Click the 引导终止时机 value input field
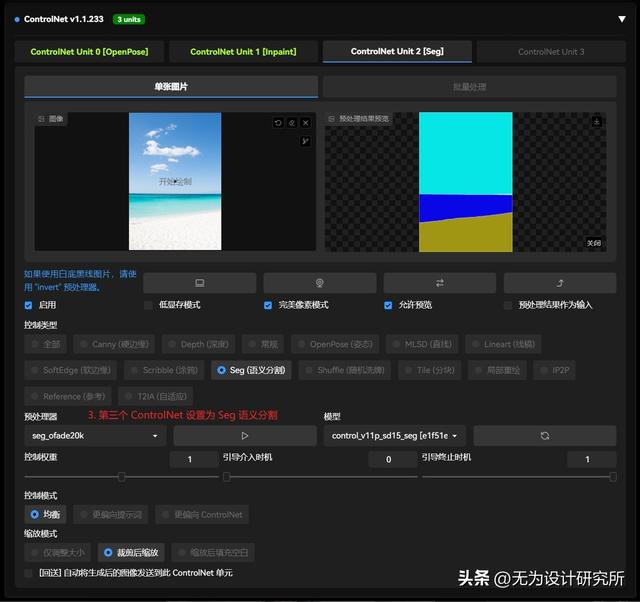This screenshot has width=640, height=602. coord(591,459)
